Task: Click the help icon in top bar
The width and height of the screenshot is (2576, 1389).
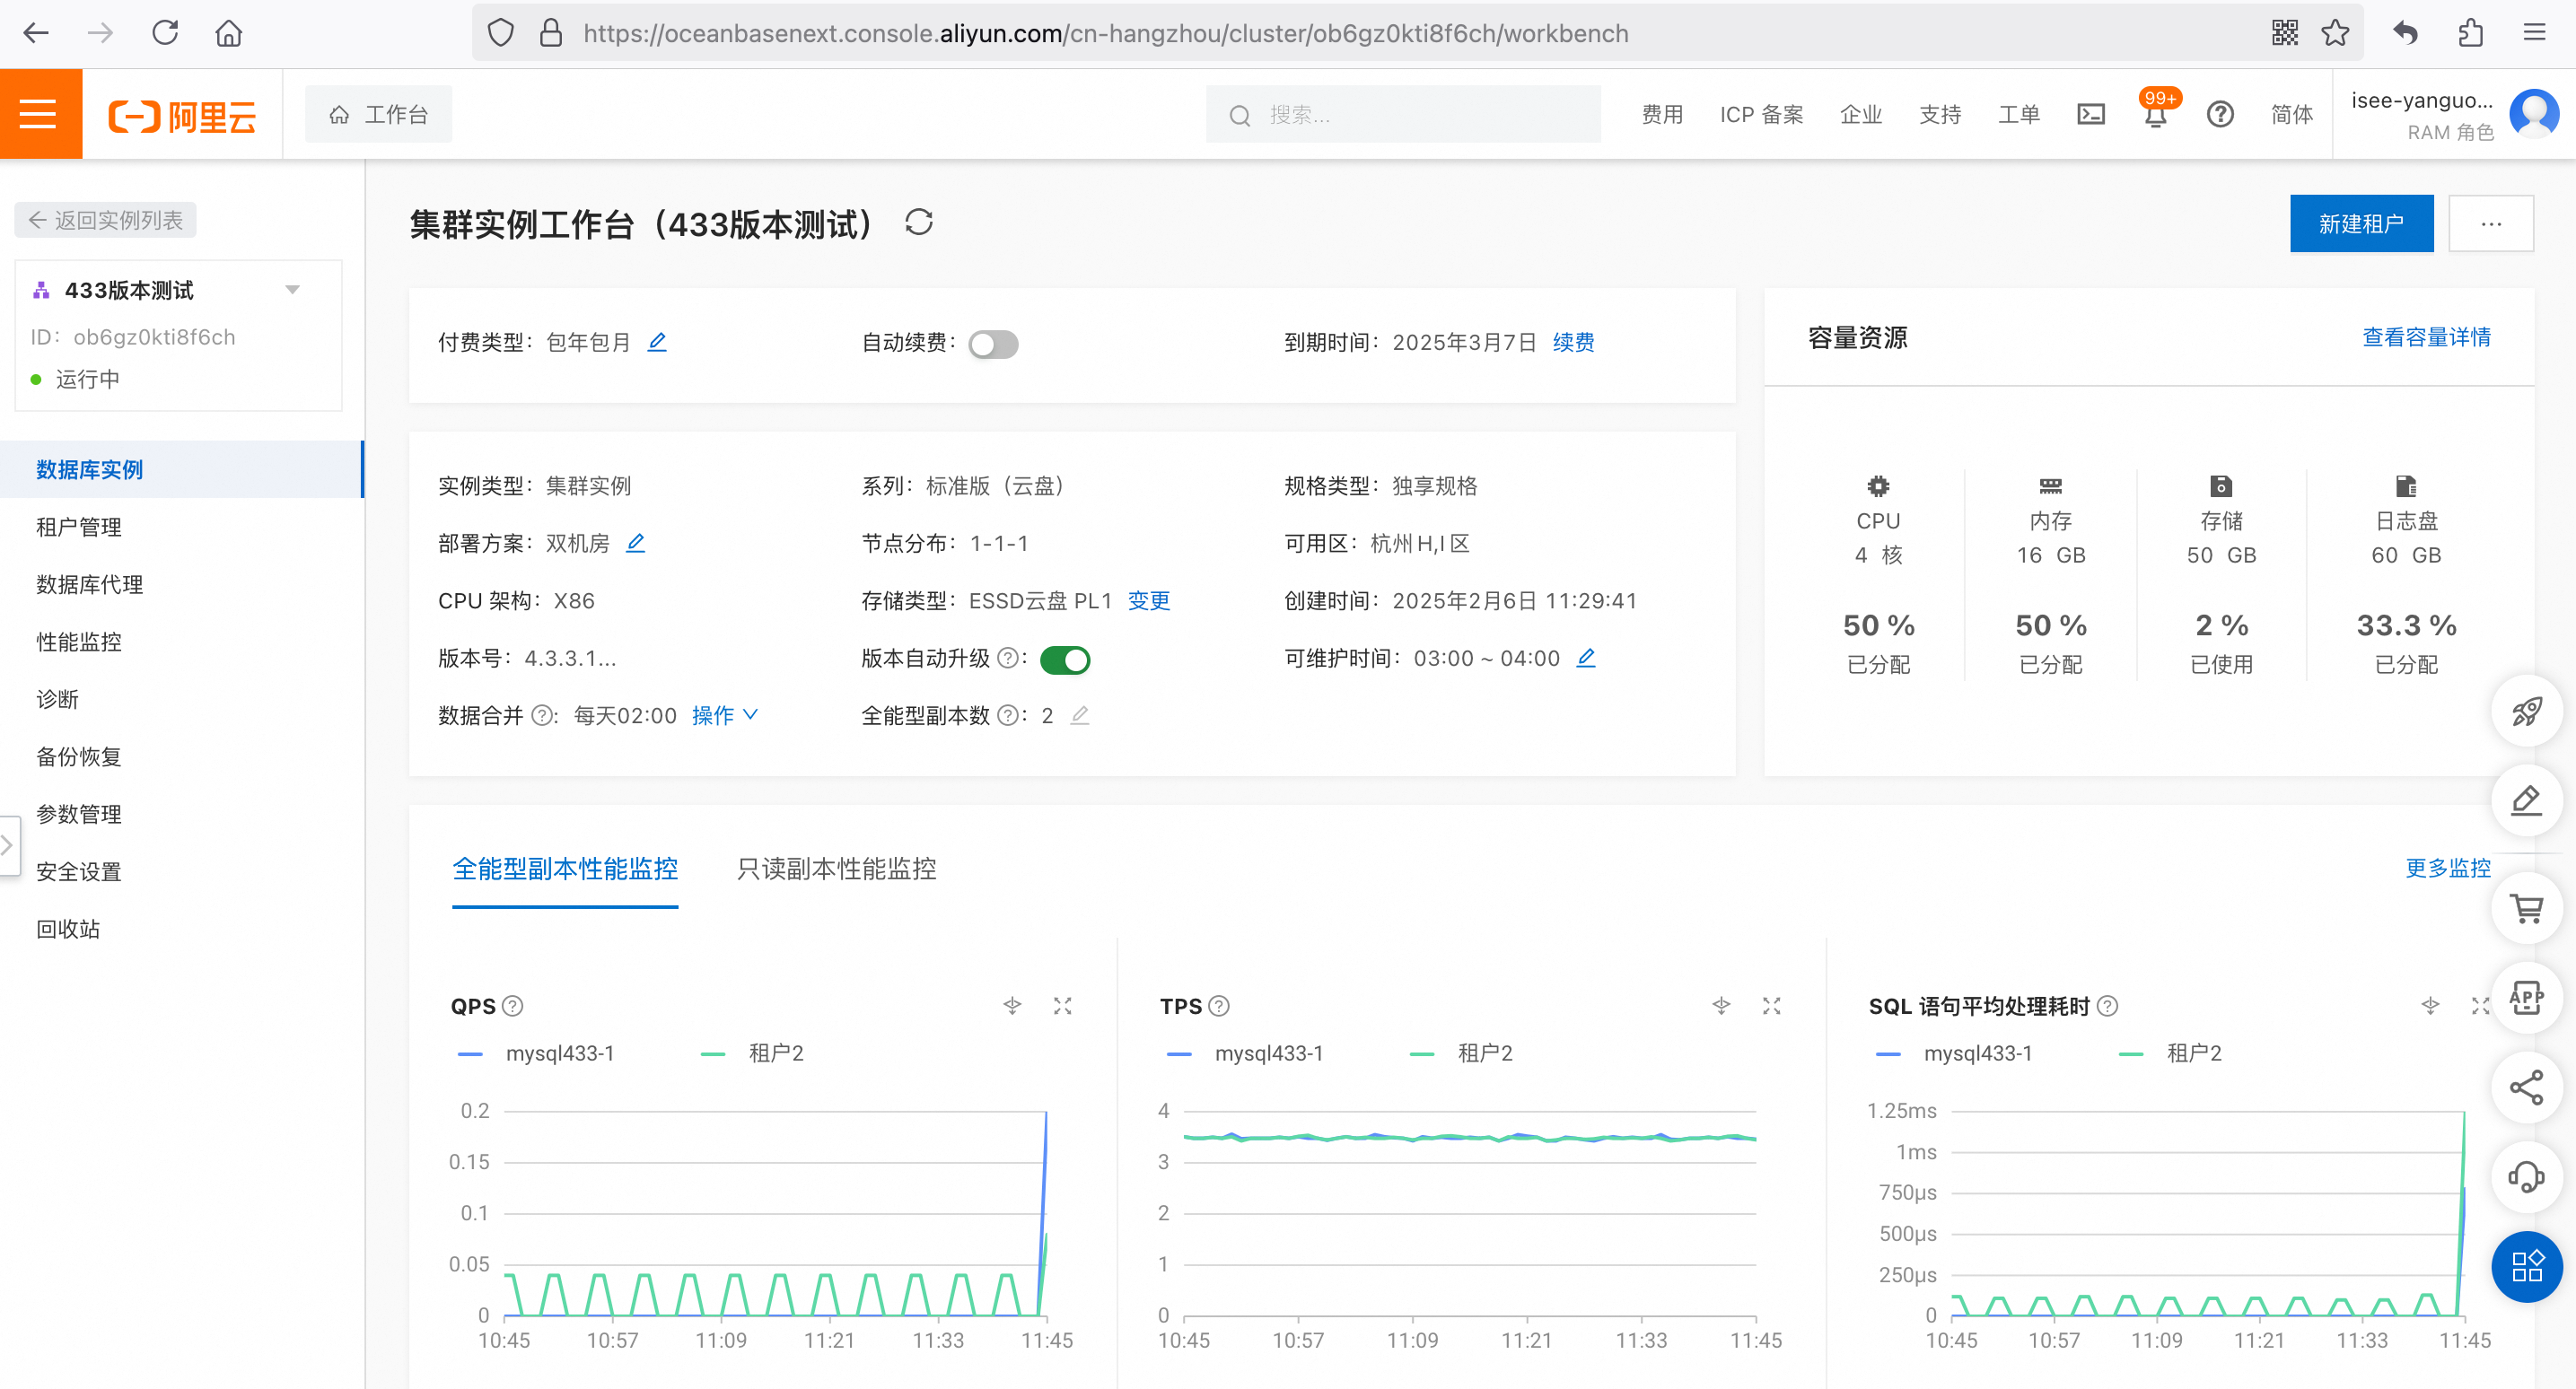Action: click(x=2220, y=114)
